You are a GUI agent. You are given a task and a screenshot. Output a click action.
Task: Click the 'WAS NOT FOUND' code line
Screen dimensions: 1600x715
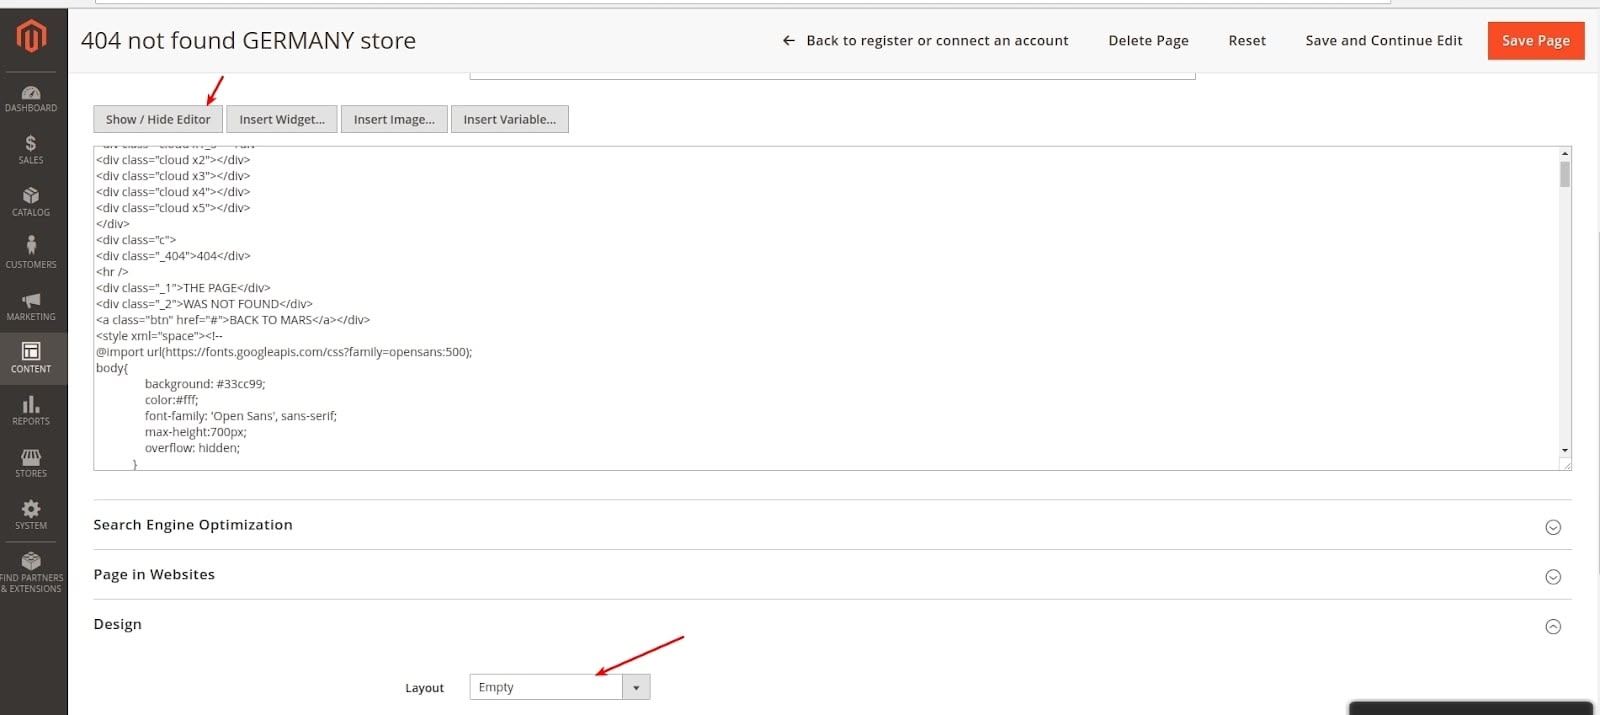(204, 304)
